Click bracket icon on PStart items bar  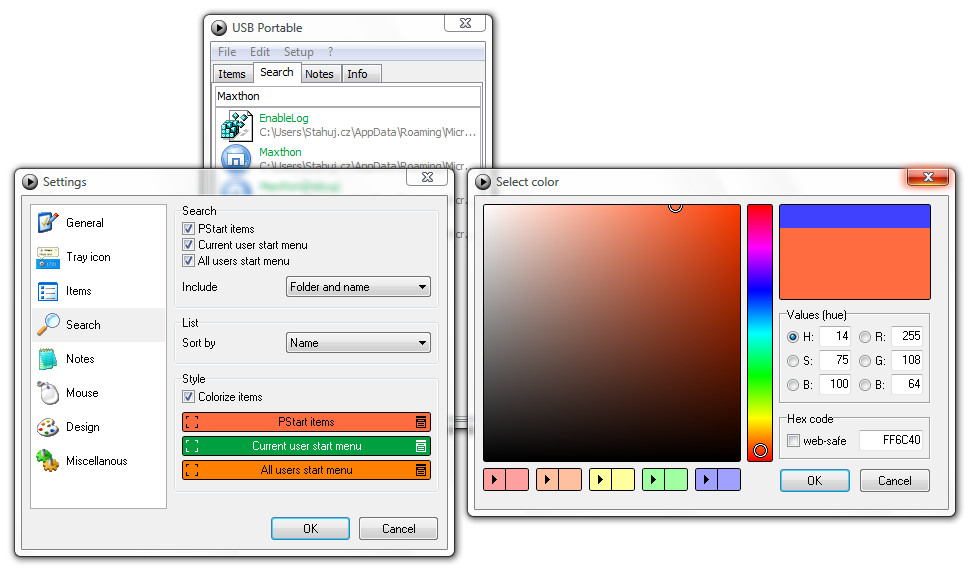pyautogui.click(x=192, y=422)
